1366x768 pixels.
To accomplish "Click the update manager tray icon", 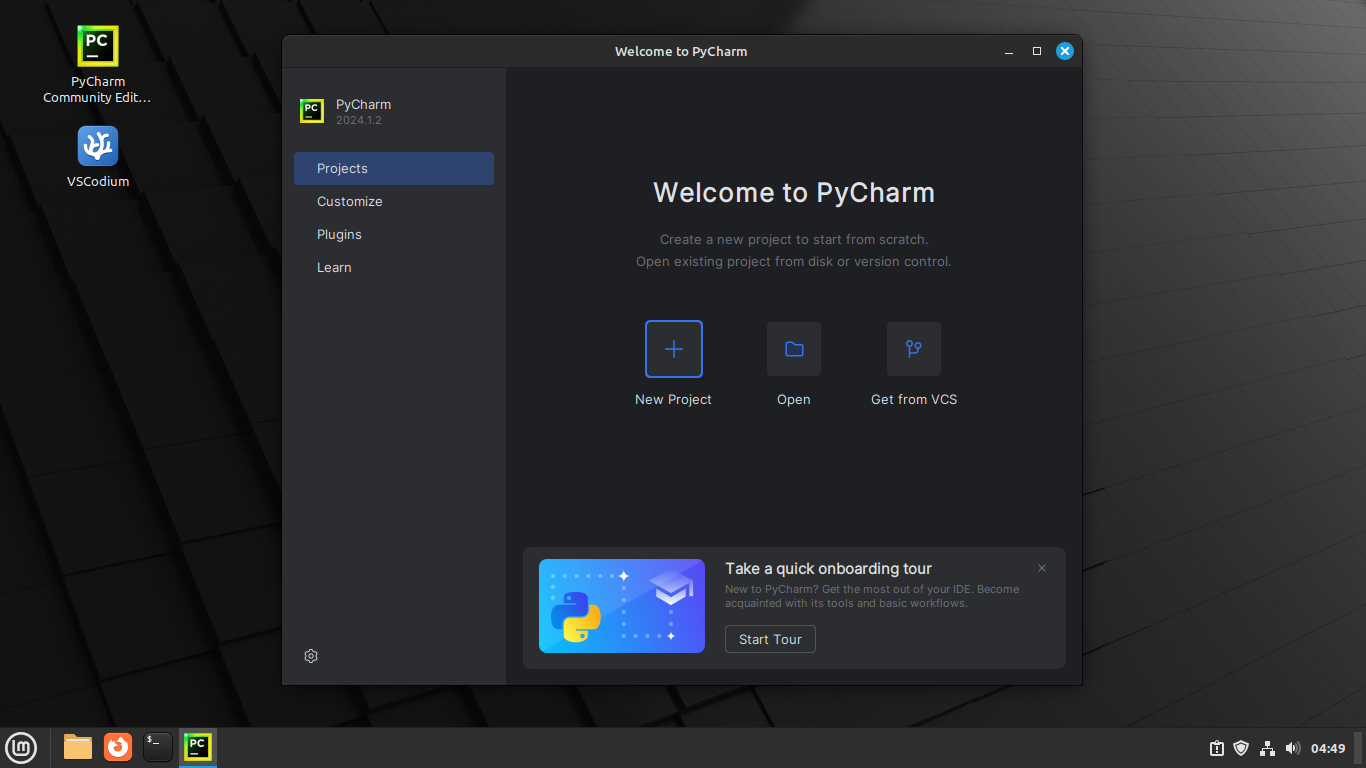I will tap(1216, 748).
